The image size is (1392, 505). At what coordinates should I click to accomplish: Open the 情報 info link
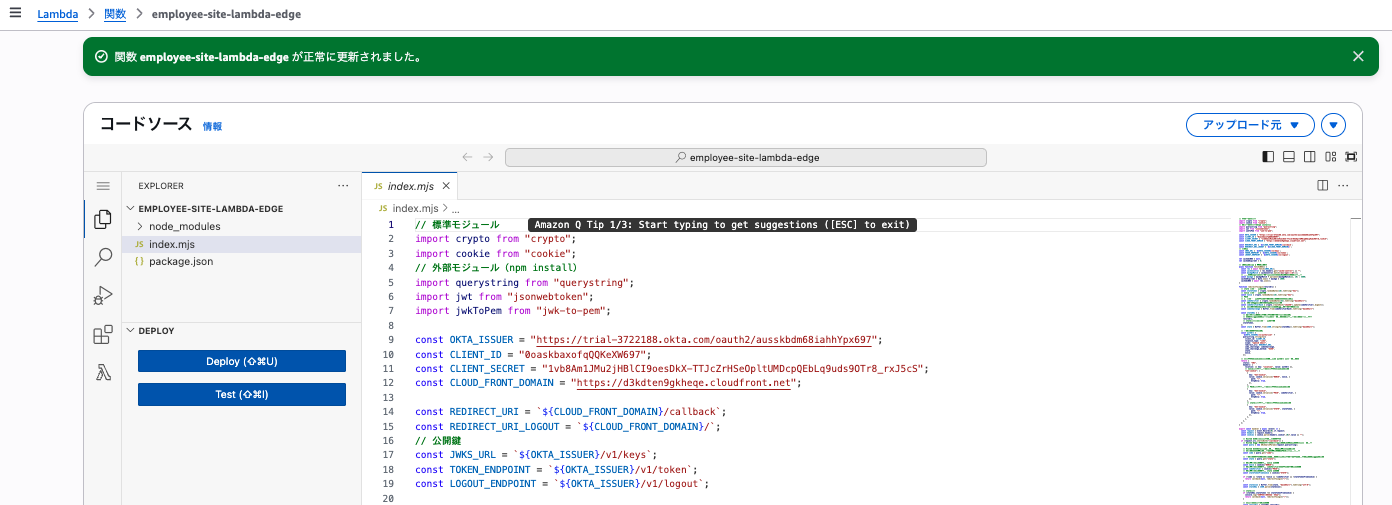212,127
